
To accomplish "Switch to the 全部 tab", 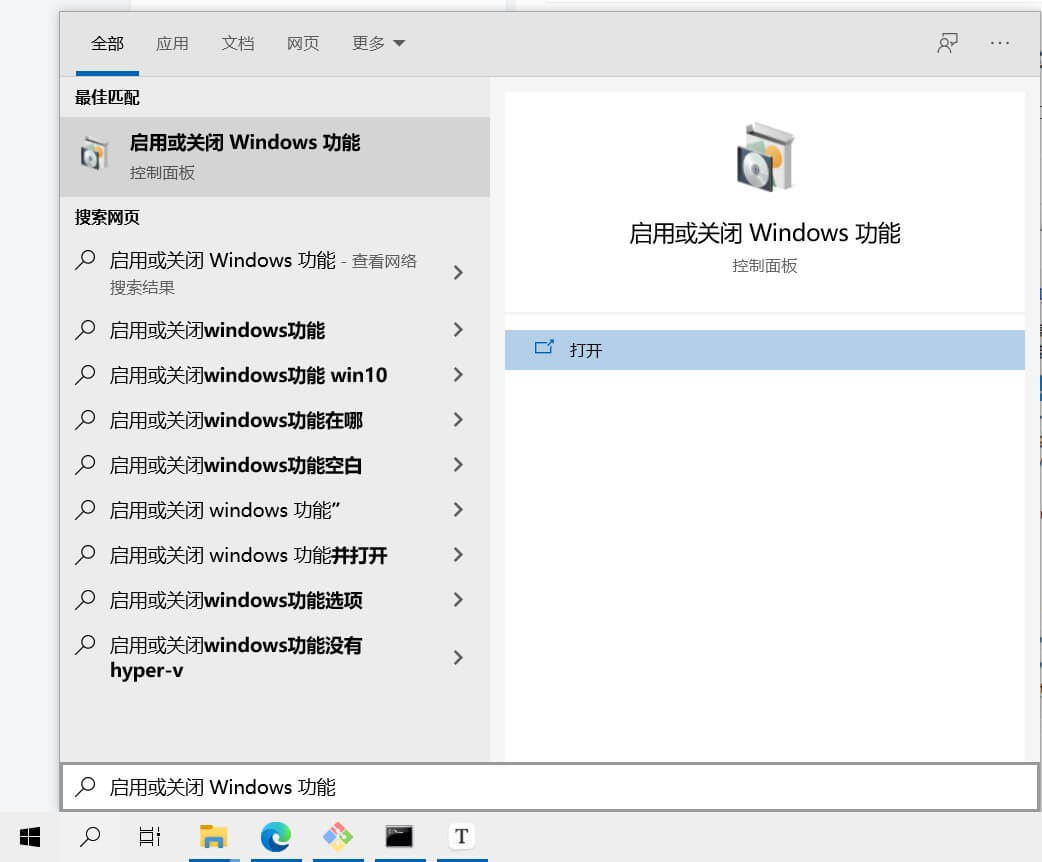I will click(x=107, y=44).
